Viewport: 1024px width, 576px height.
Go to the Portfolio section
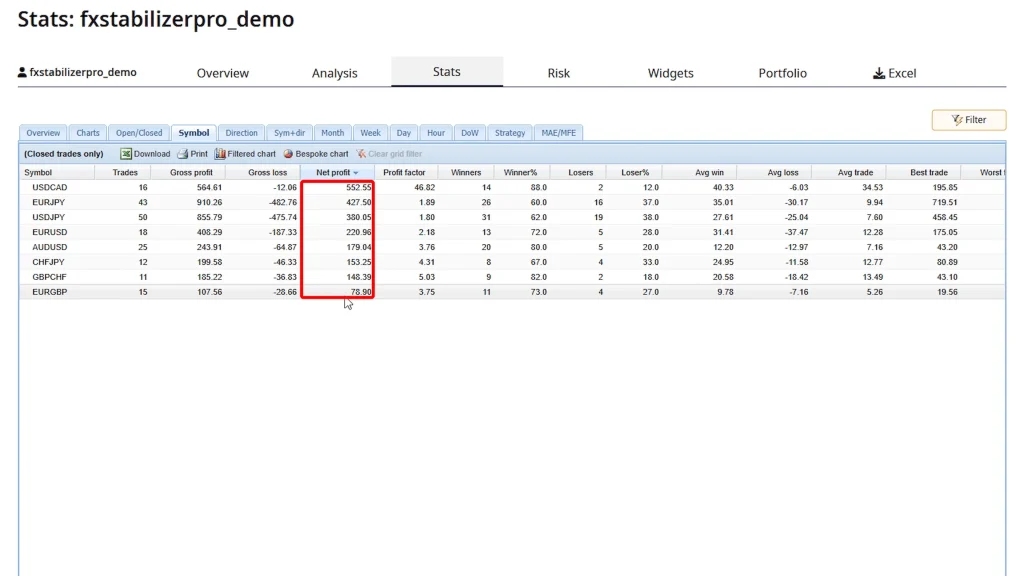(782, 73)
